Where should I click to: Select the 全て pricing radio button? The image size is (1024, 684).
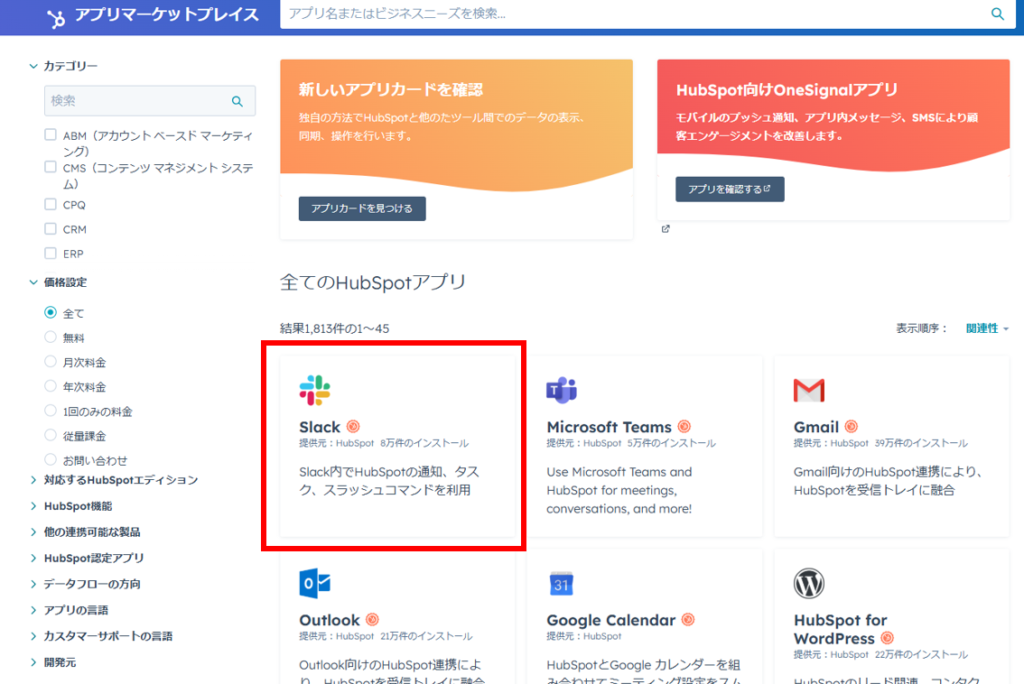[x=50, y=312]
